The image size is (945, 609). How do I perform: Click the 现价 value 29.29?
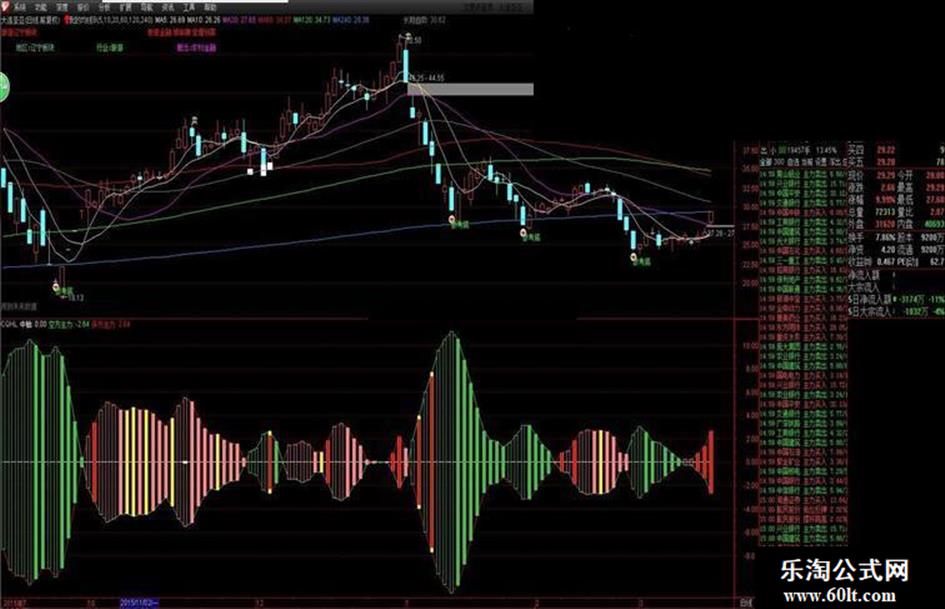pos(886,175)
